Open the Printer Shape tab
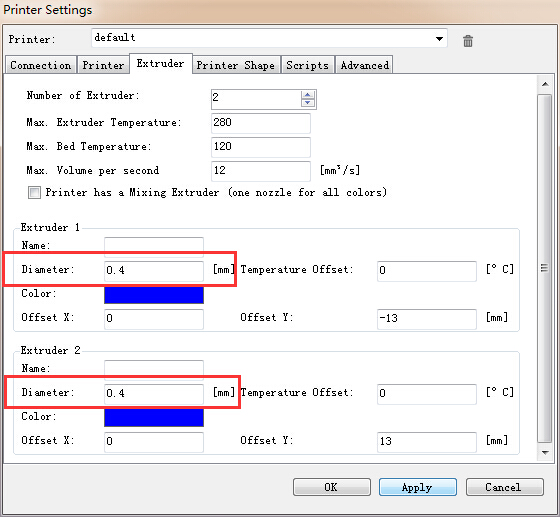Viewport: 560px width, 517px height. click(236, 65)
